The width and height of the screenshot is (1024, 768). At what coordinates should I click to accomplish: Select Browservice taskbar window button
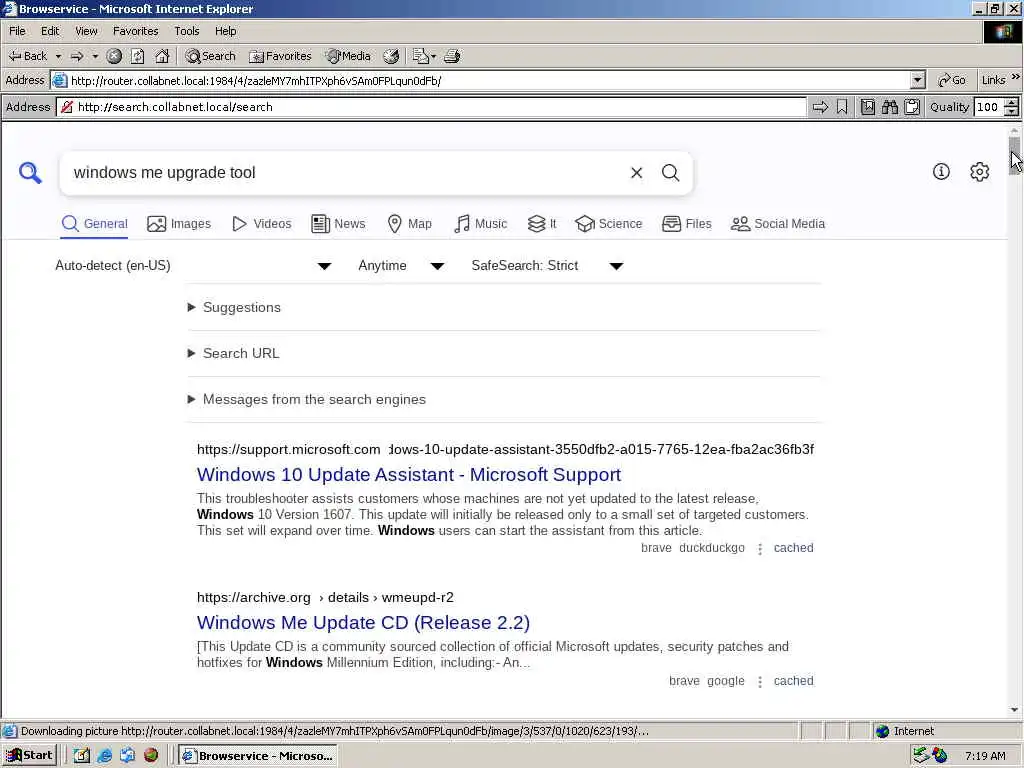click(258, 756)
